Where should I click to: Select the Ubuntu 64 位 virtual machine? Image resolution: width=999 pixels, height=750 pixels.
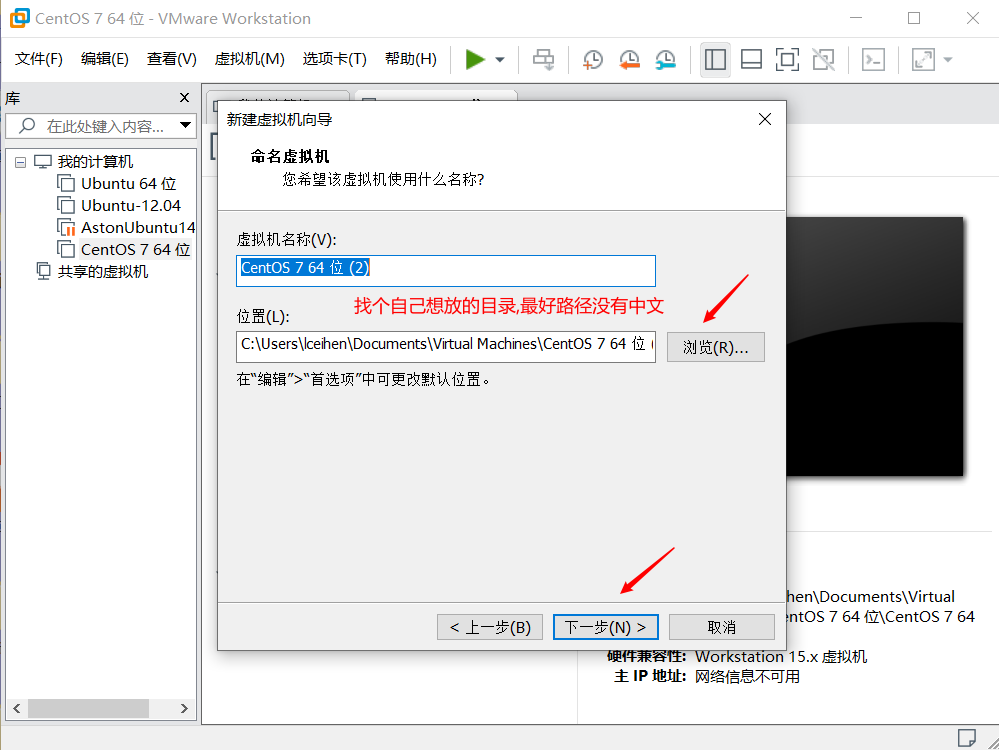click(x=128, y=184)
